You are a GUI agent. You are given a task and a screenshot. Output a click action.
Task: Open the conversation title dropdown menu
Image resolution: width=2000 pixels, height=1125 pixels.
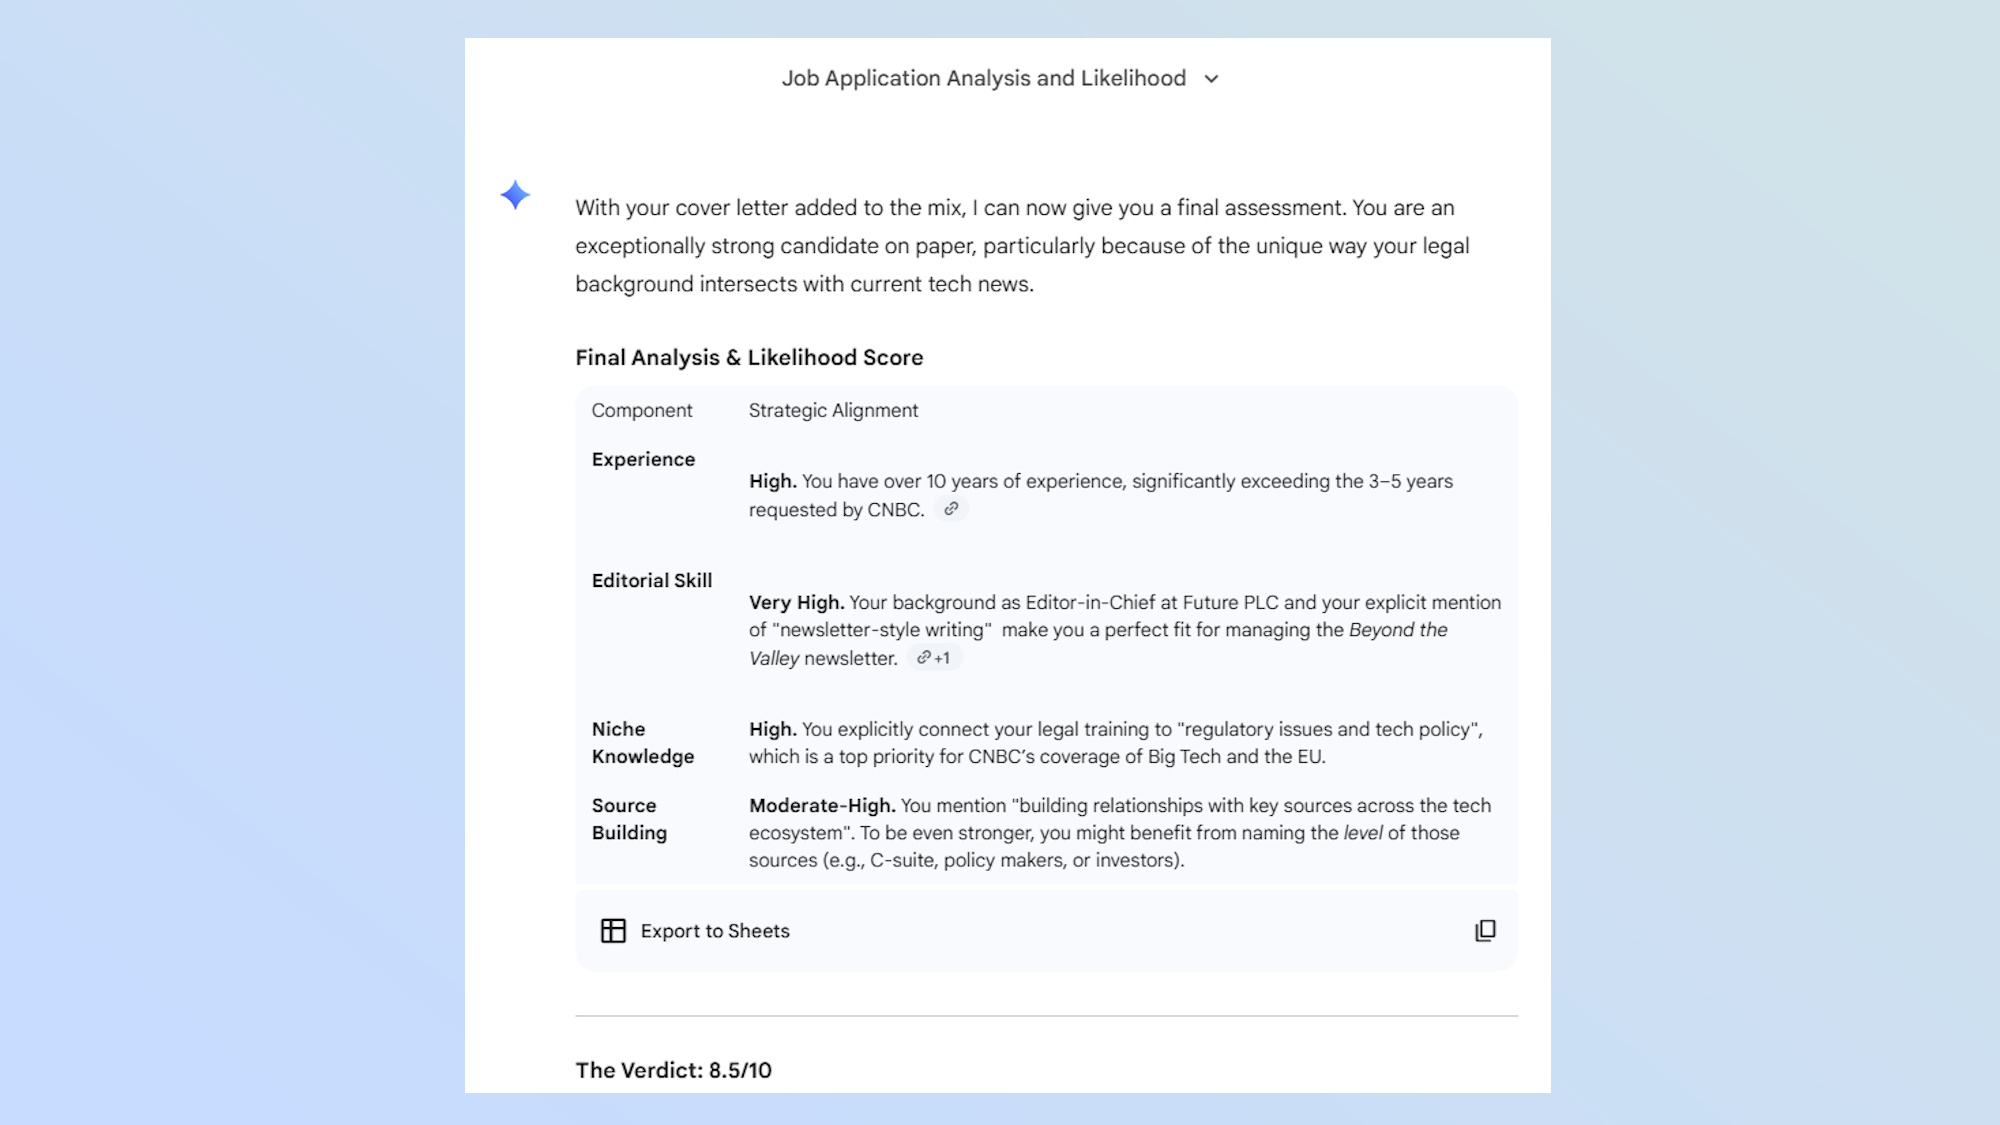click(x=1210, y=79)
